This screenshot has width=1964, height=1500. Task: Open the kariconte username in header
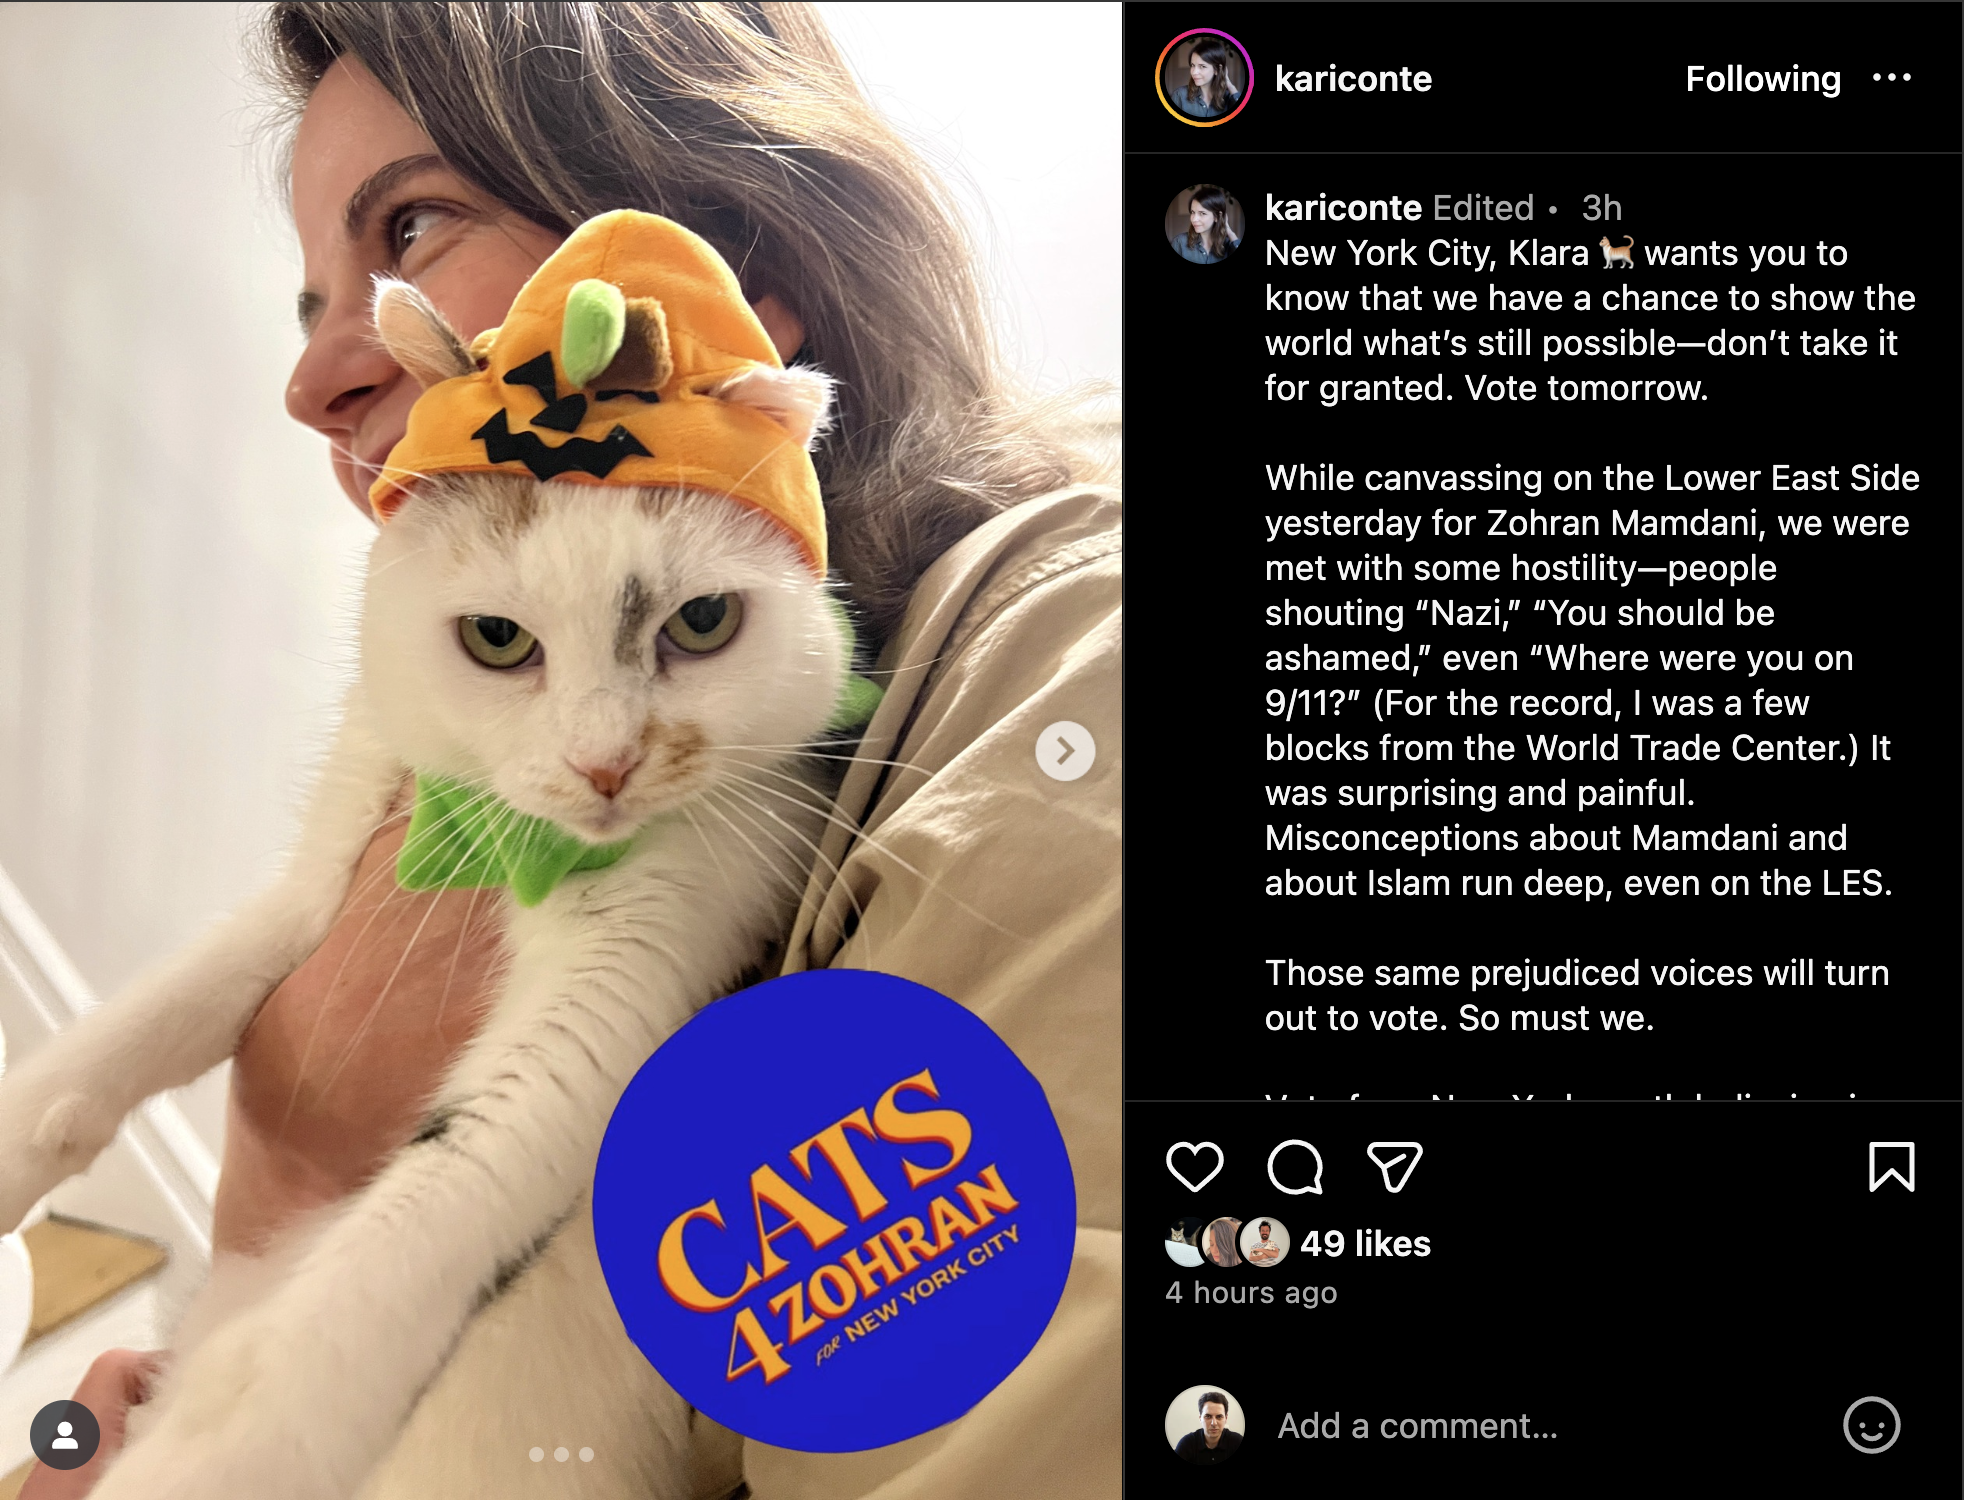[x=1353, y=79]
